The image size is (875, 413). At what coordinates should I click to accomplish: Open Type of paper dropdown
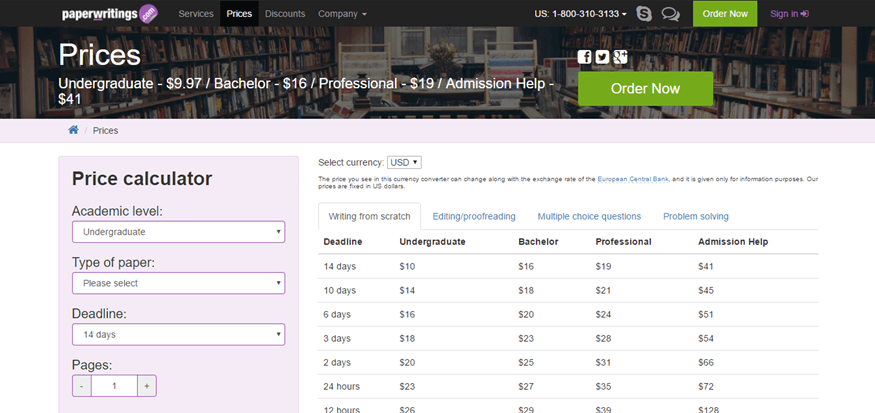(179, 283)
